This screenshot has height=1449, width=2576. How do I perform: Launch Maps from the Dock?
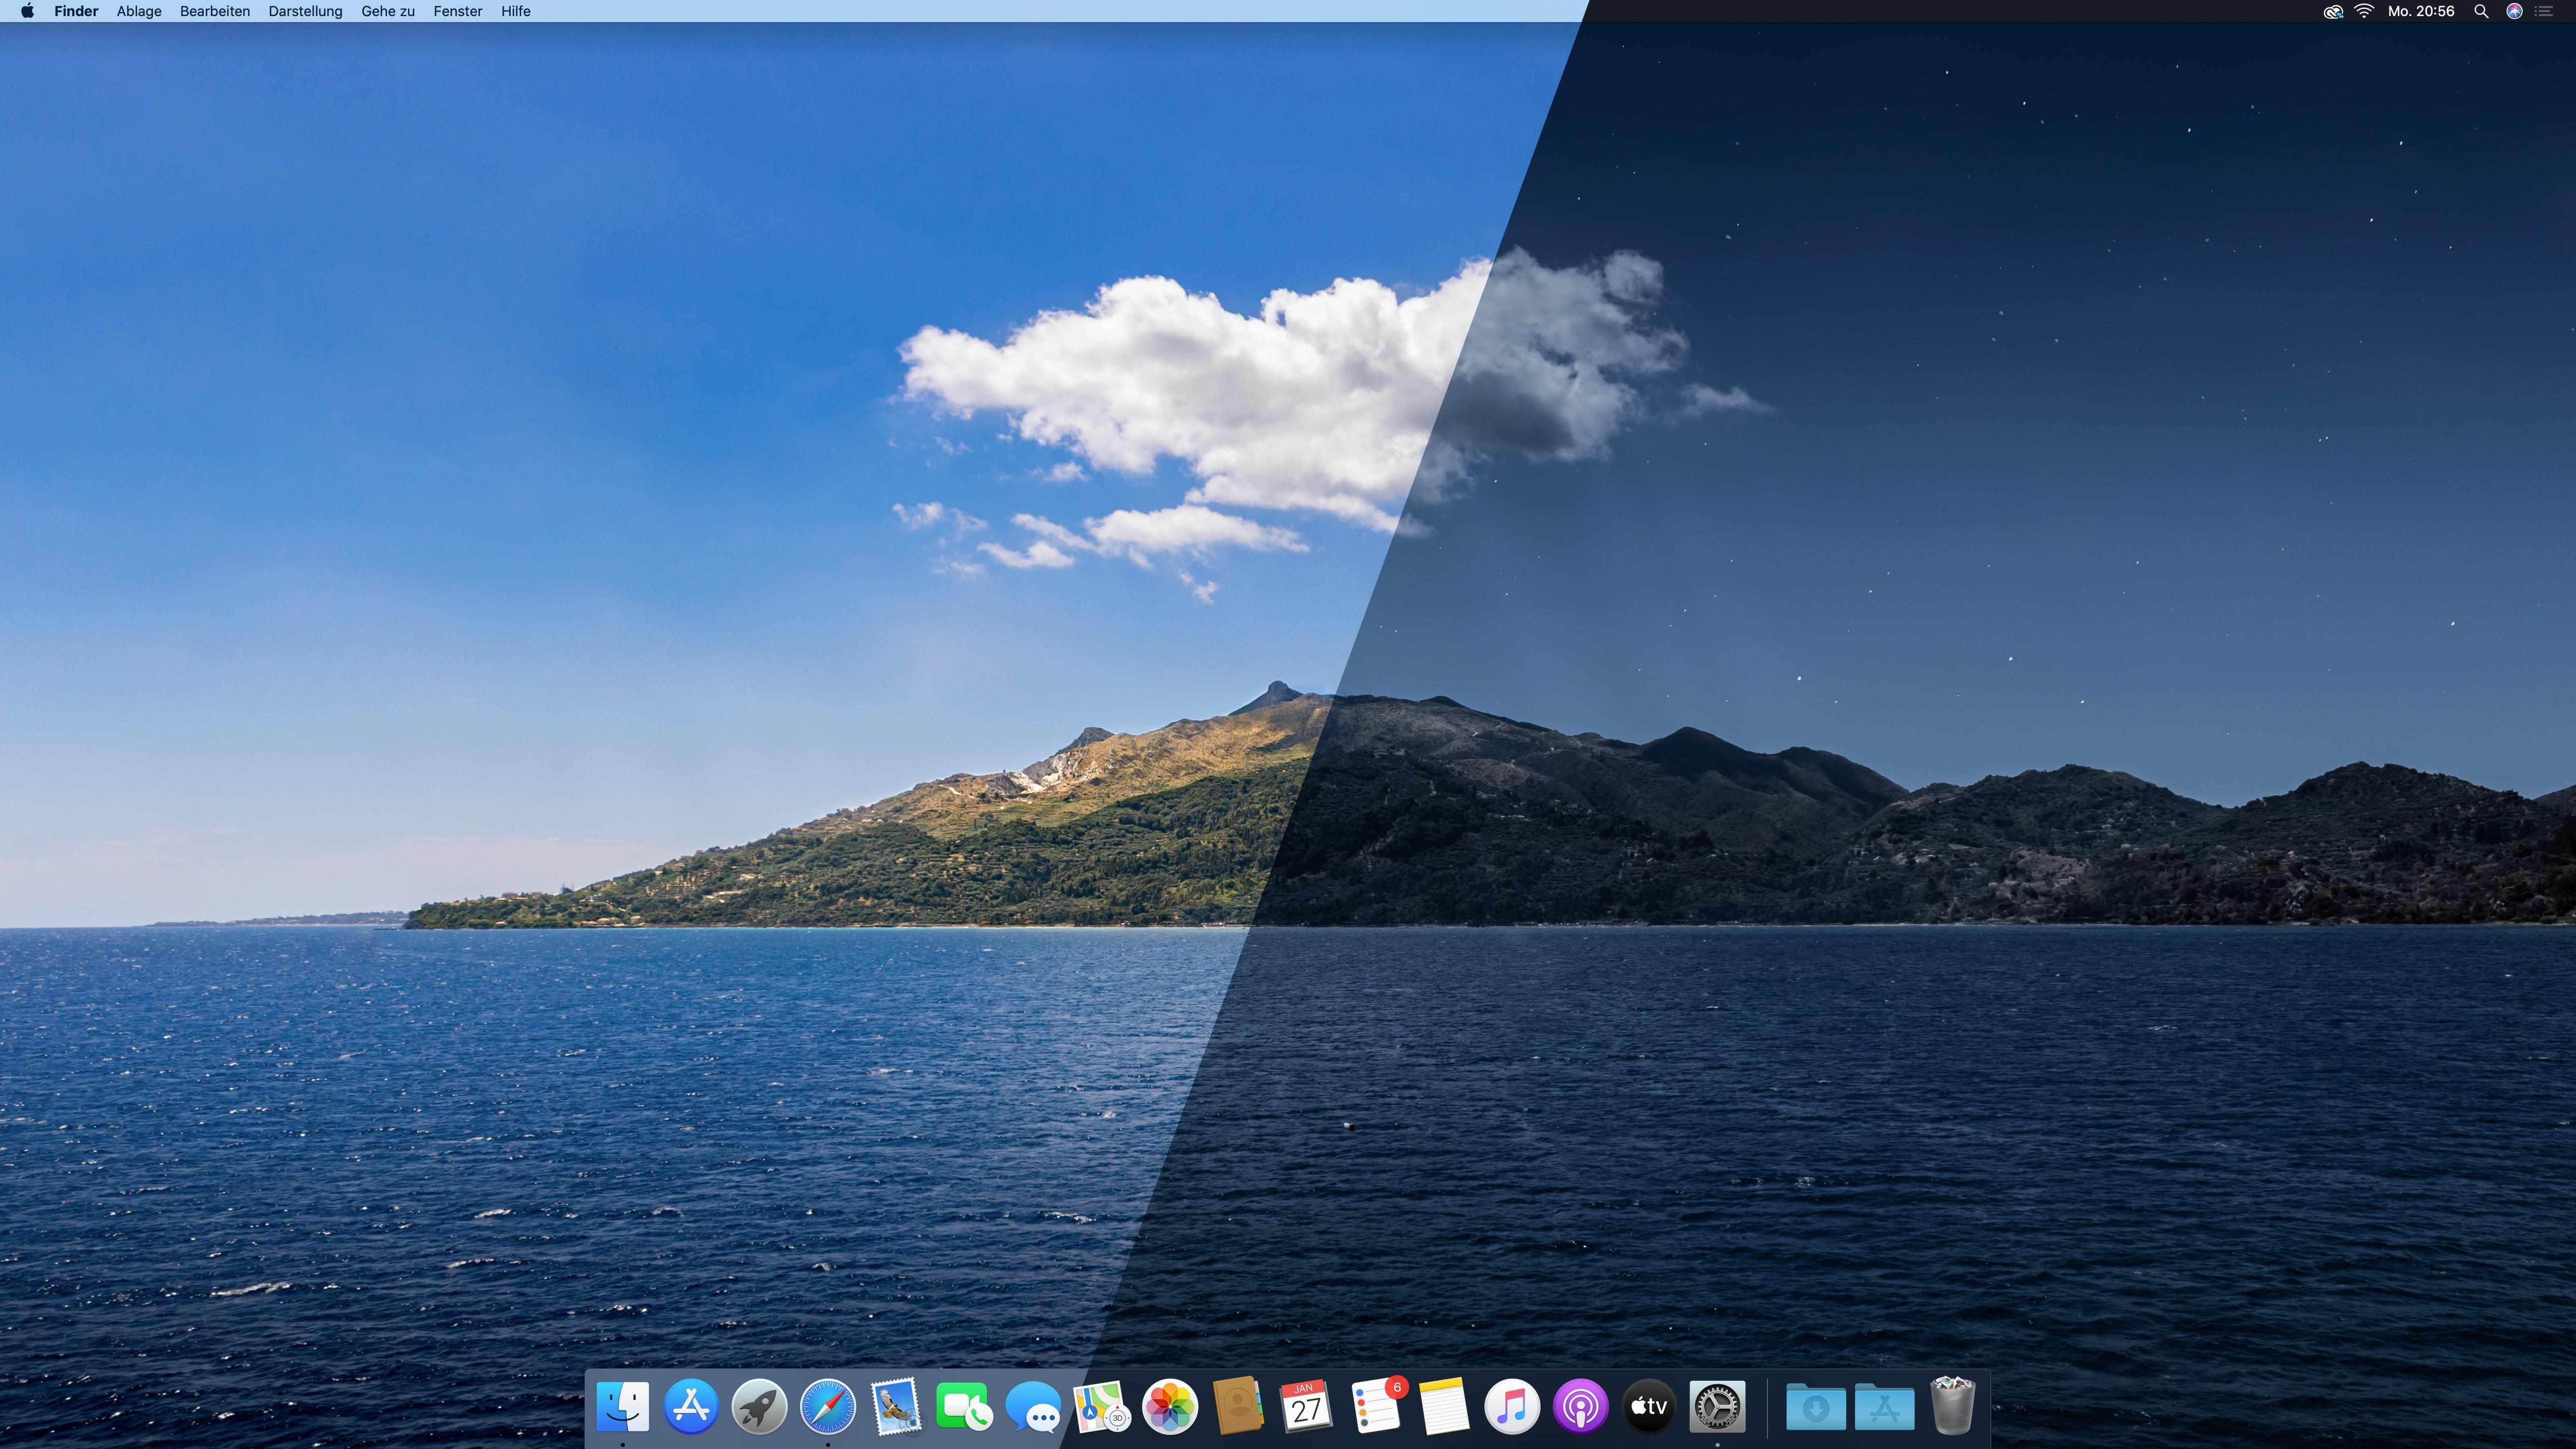click(1101, 1406)
